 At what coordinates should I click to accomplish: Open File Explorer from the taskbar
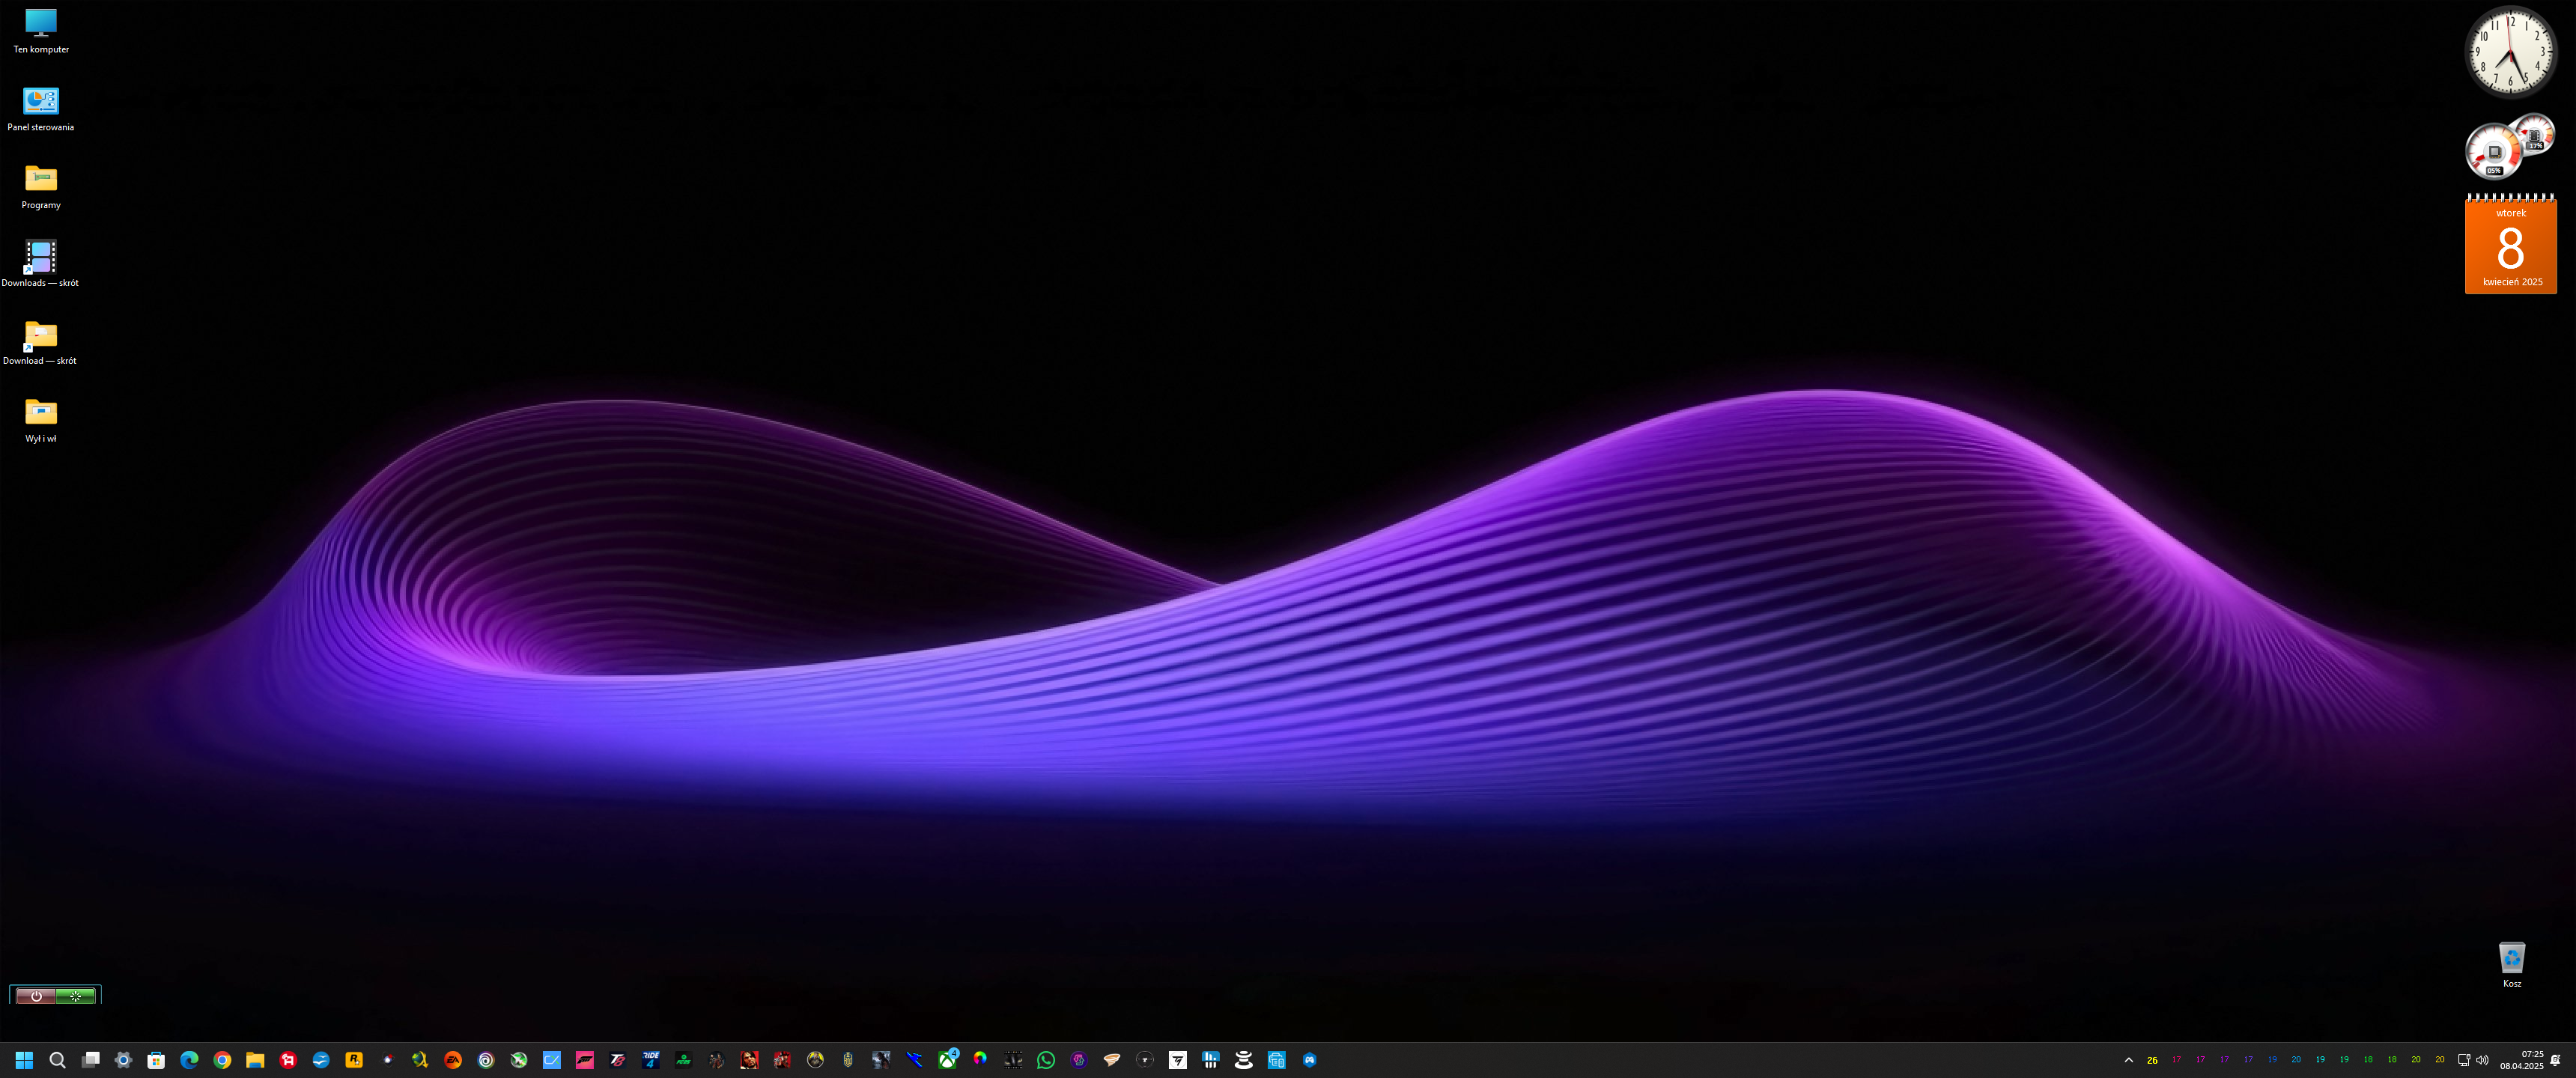click(255, 1060)
